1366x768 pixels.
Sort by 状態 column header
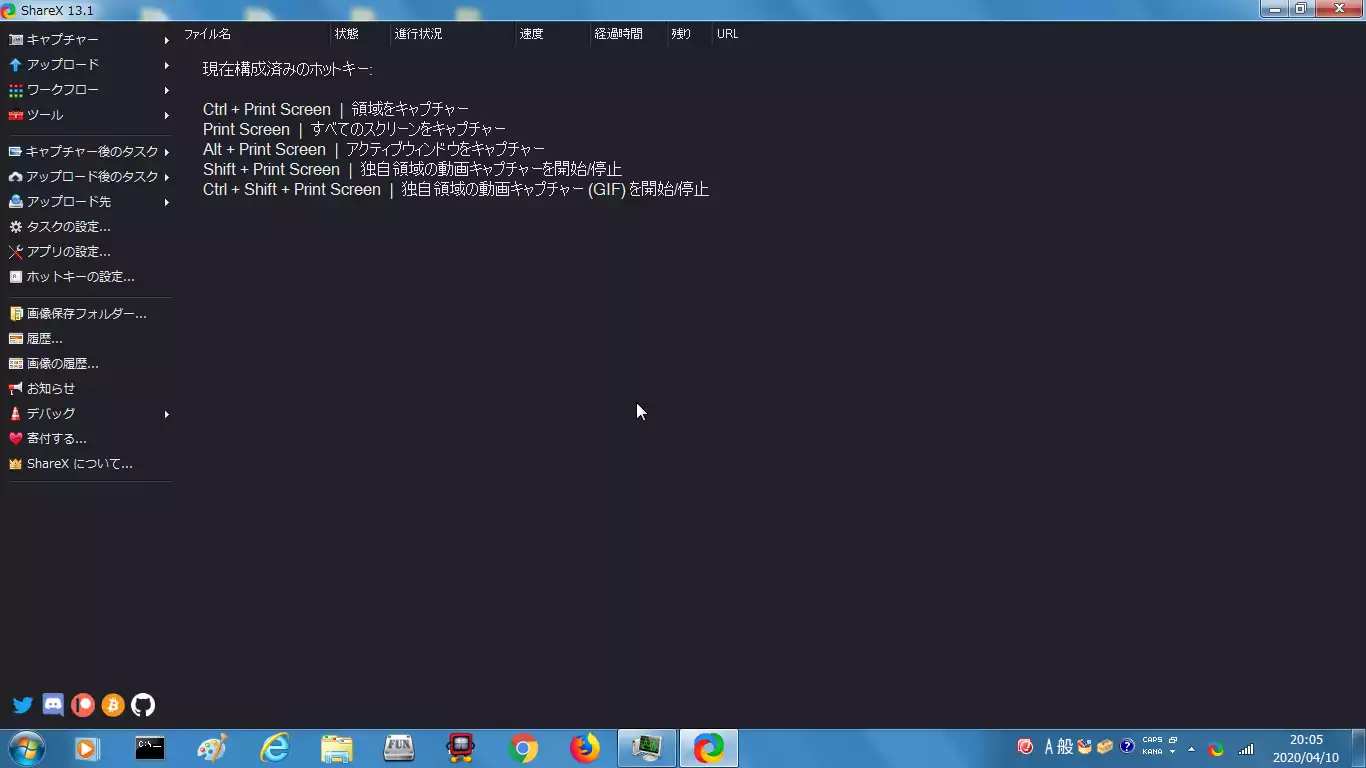pos(360,34)
